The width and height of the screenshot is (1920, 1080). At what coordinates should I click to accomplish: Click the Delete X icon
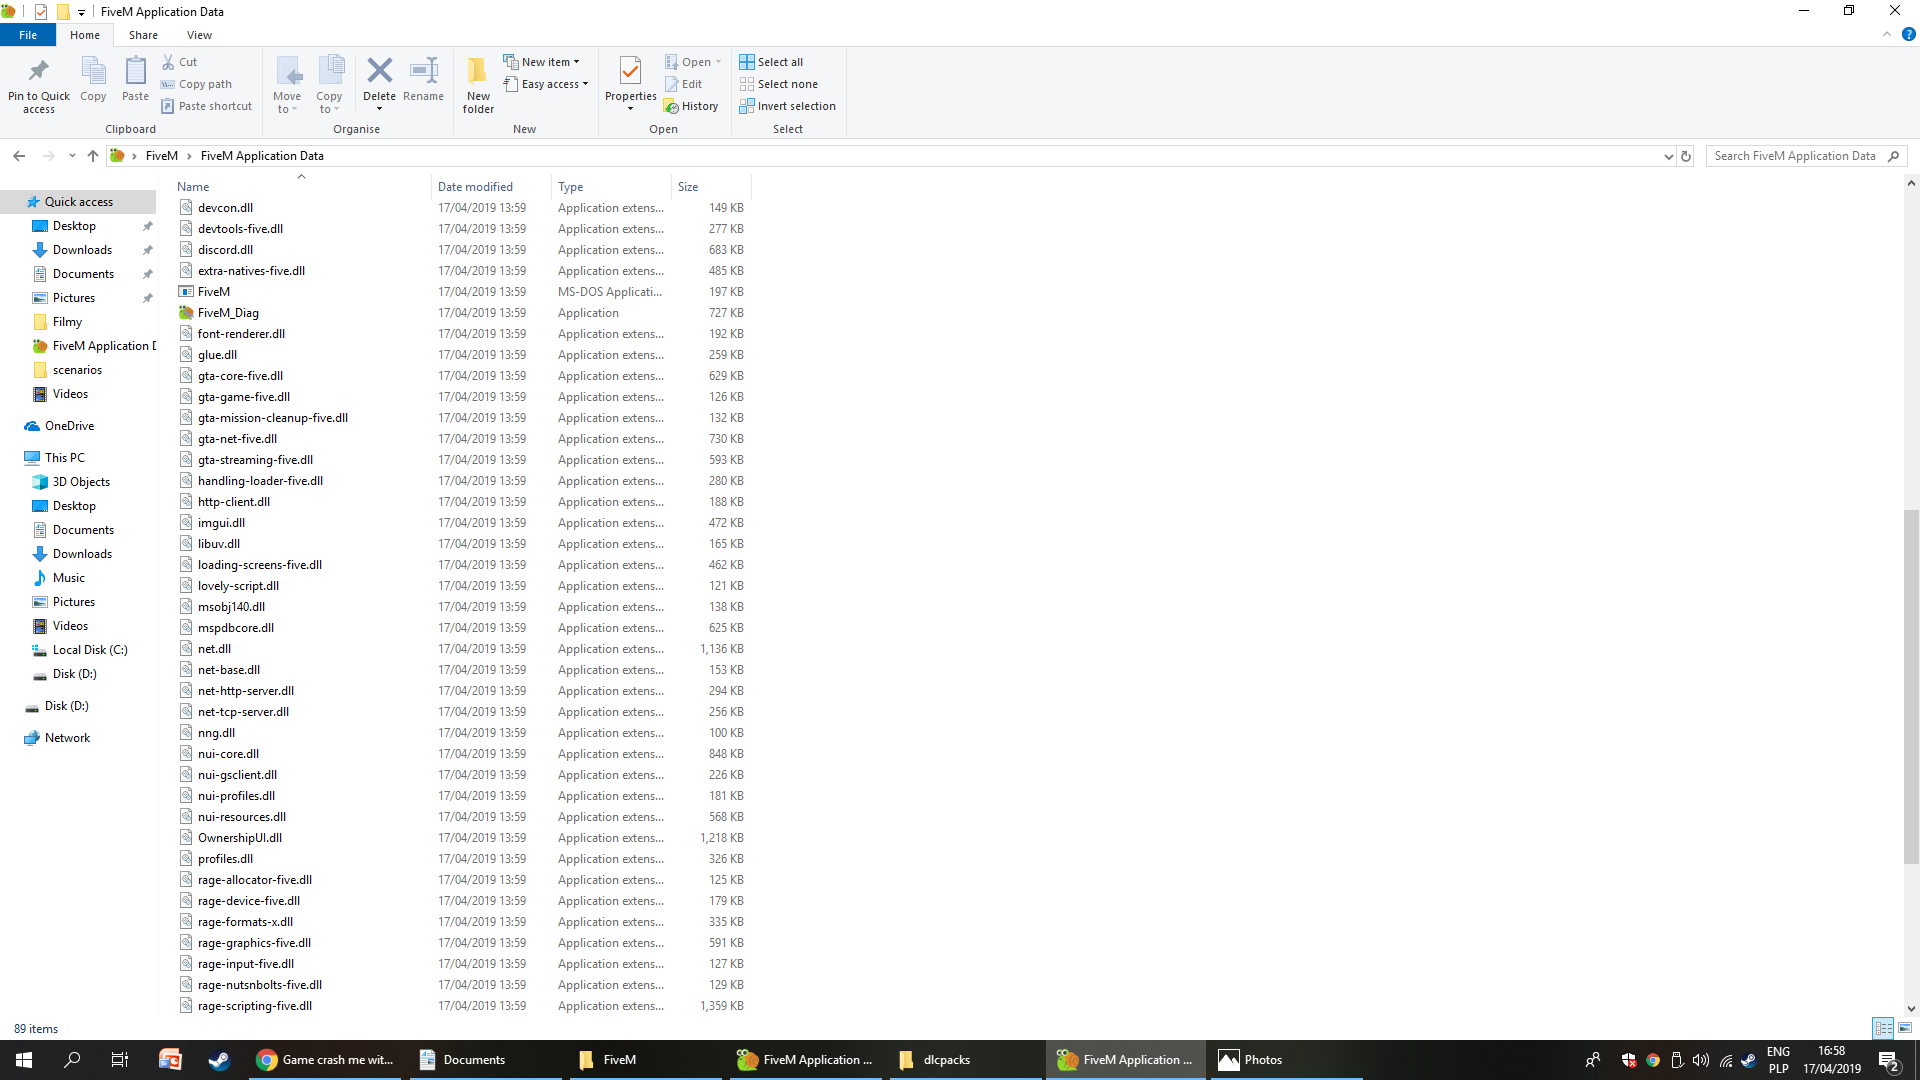coord(379,70)
